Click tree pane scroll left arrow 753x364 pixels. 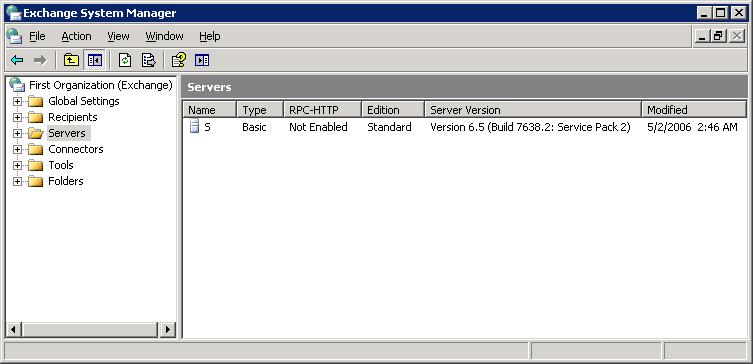pos(13,329)
